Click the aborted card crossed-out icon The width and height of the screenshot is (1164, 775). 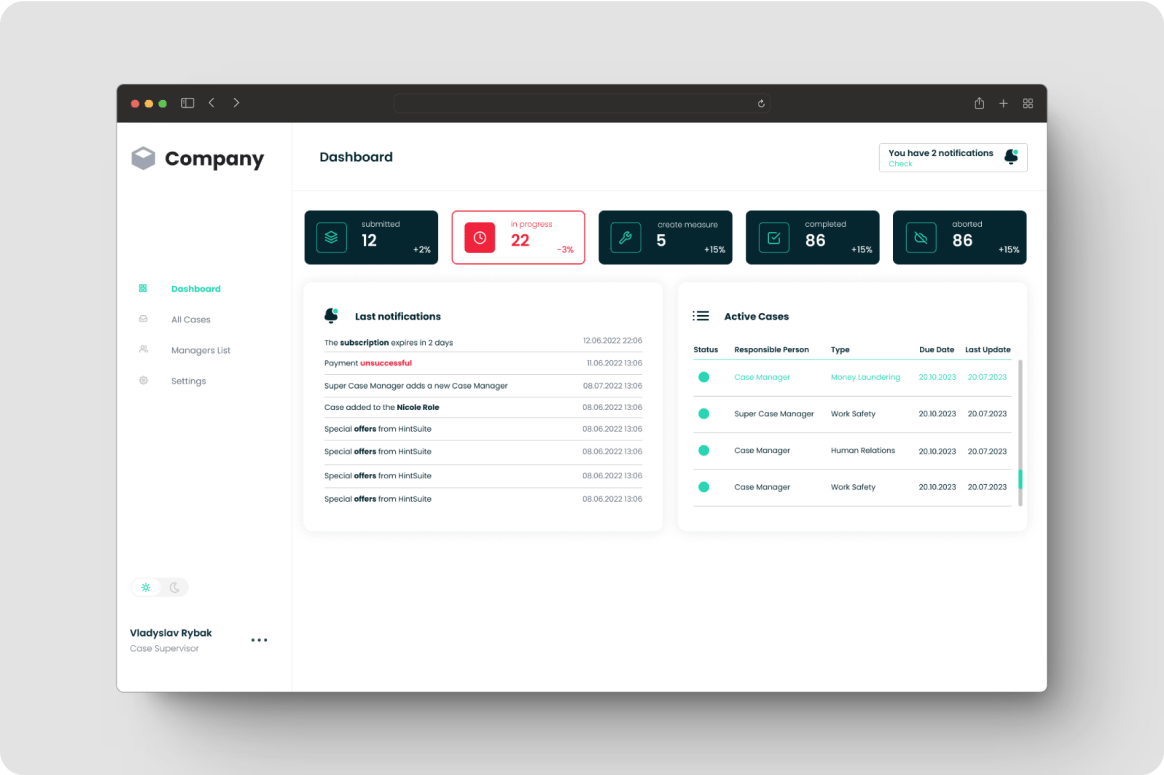[920, 238]
